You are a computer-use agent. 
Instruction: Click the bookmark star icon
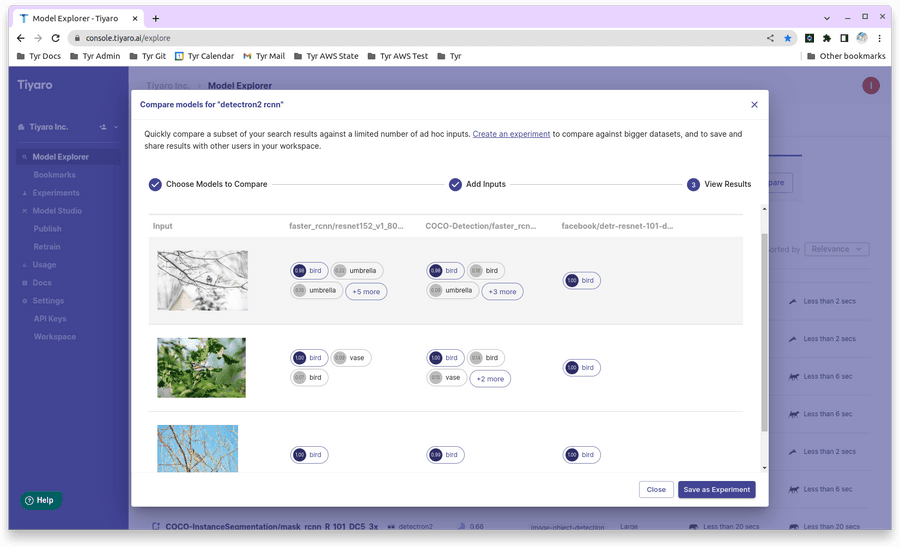pyautogui.click(x=788, y=38)
